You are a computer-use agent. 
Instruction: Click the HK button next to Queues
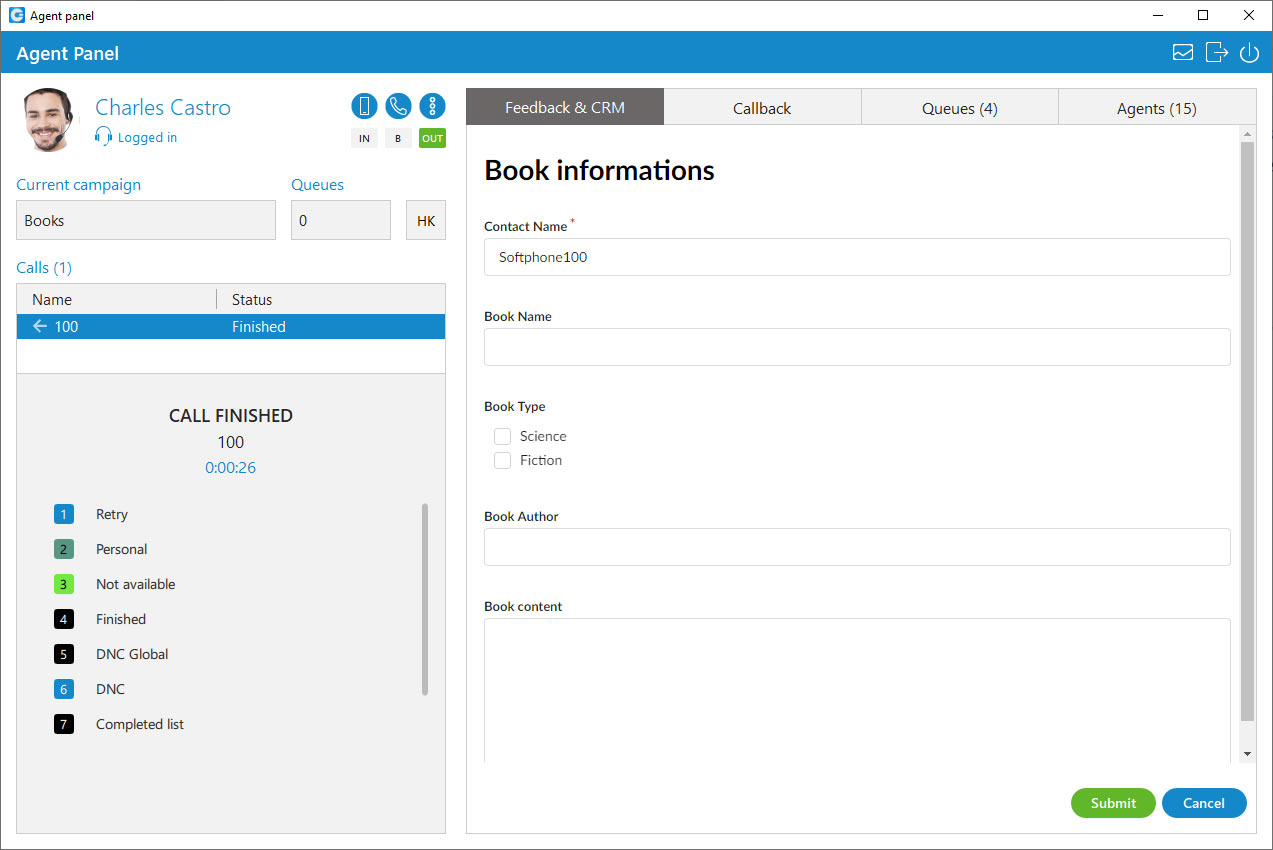click(425, 219)
